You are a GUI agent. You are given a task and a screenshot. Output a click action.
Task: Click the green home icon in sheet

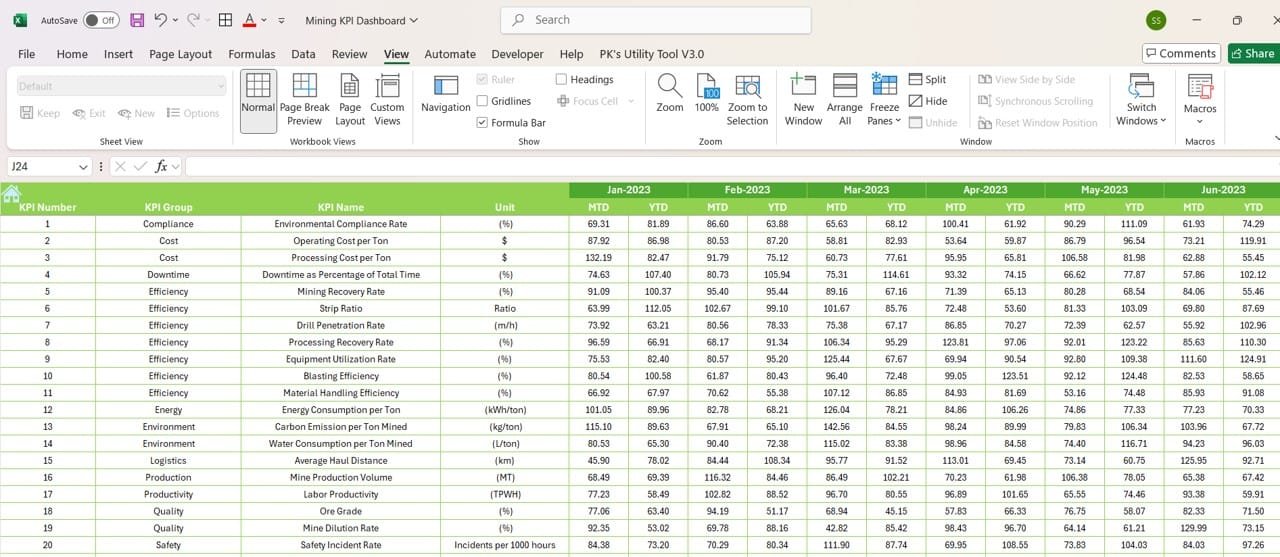[11, 193]
